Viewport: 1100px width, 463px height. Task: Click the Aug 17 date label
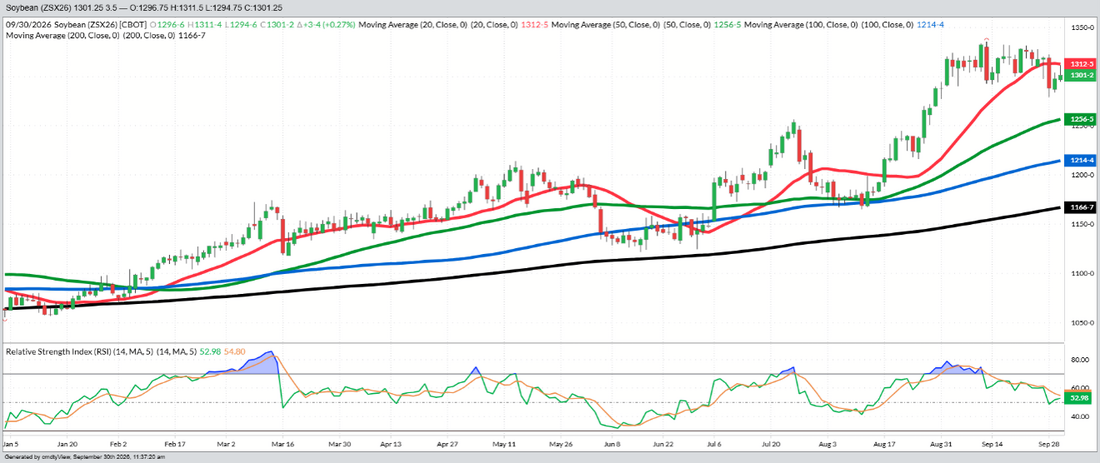point(886,444)
